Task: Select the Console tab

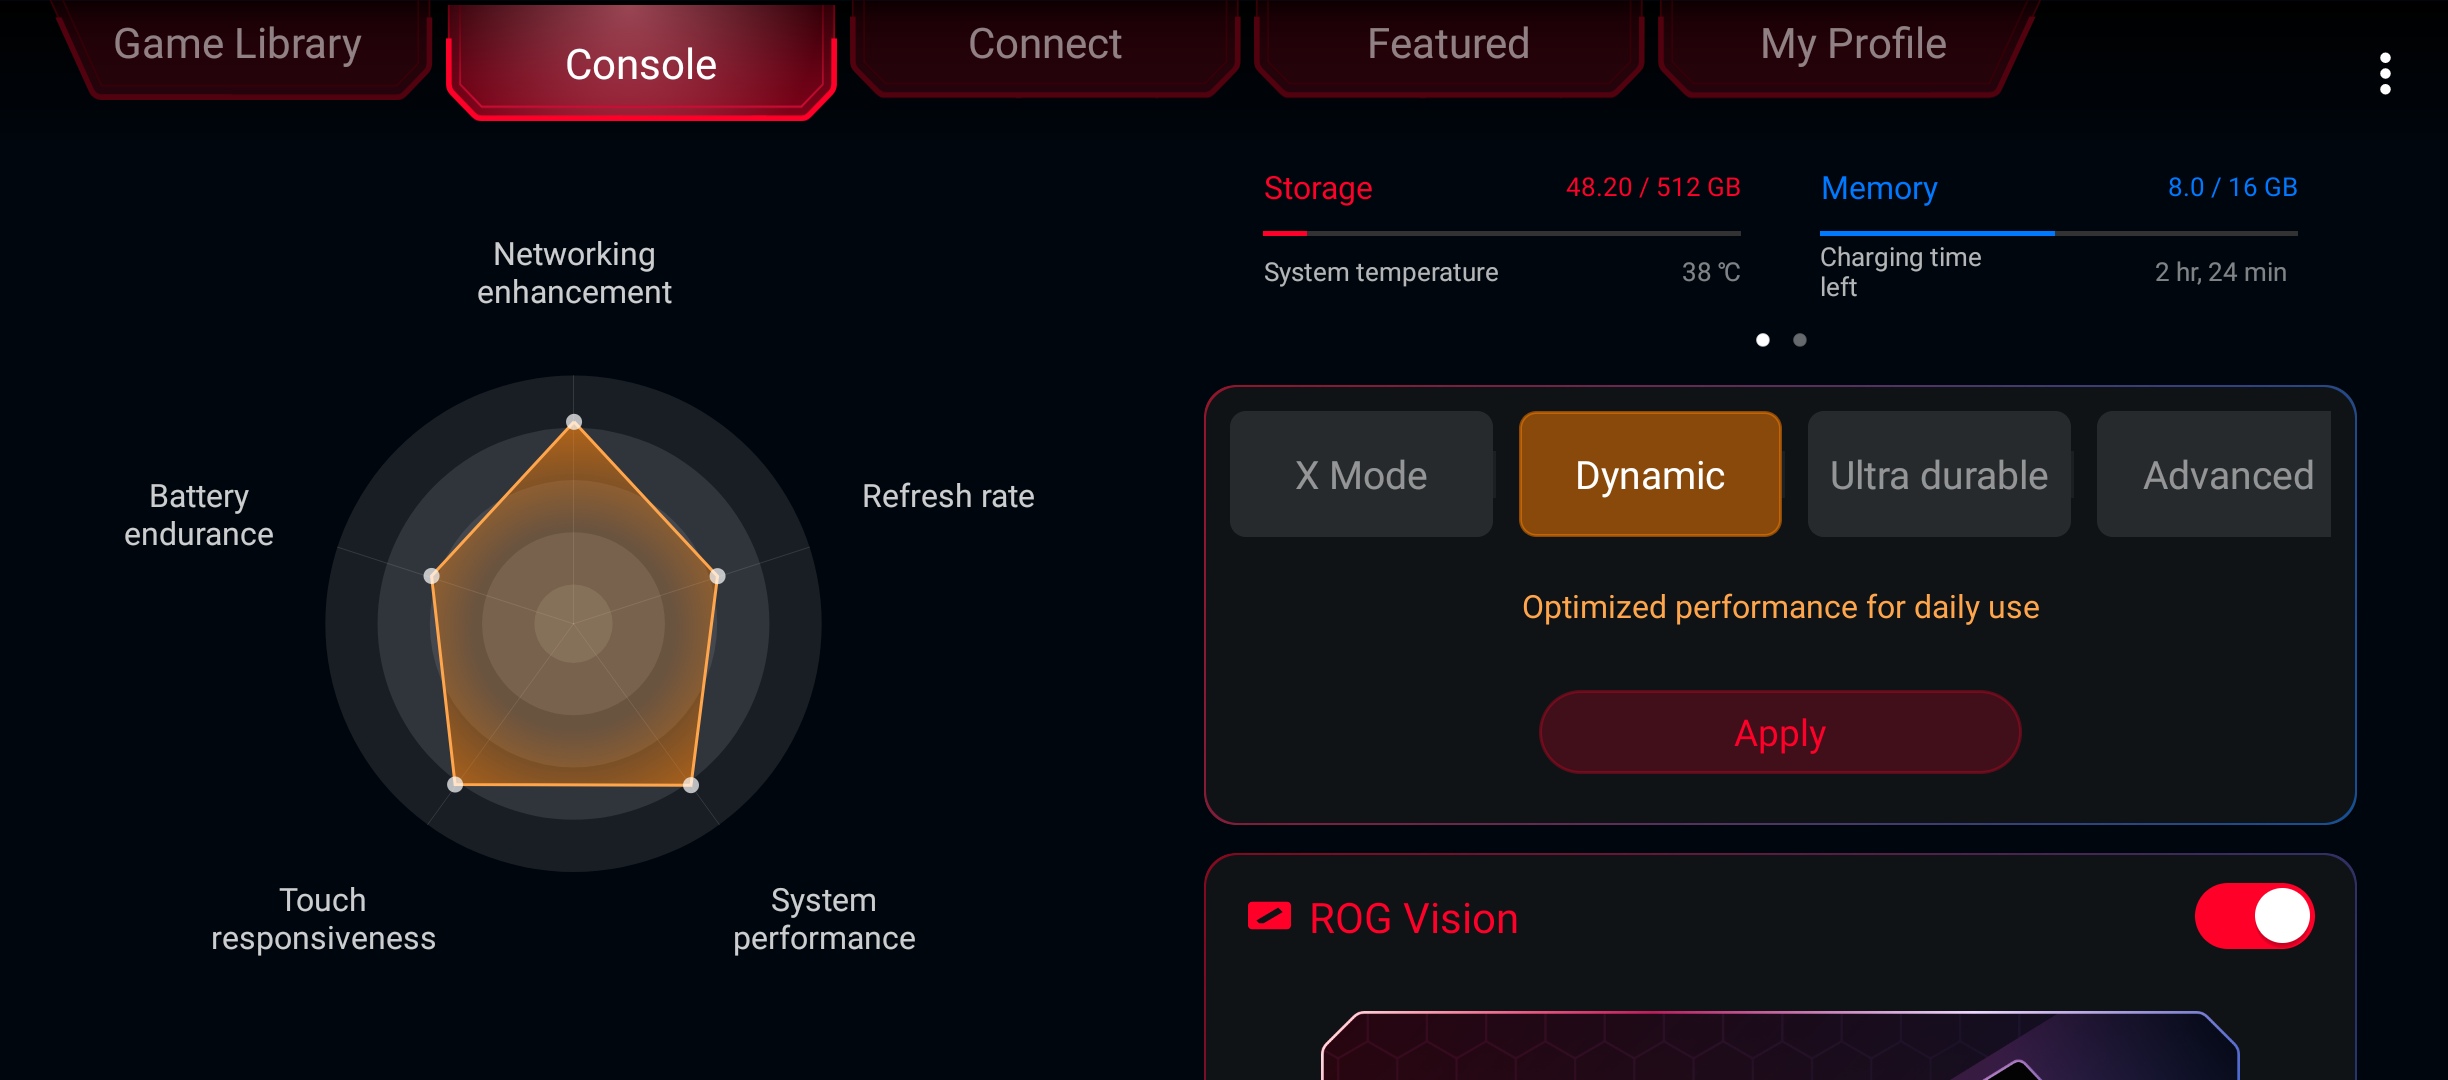Action: click(x=641, y=65)
